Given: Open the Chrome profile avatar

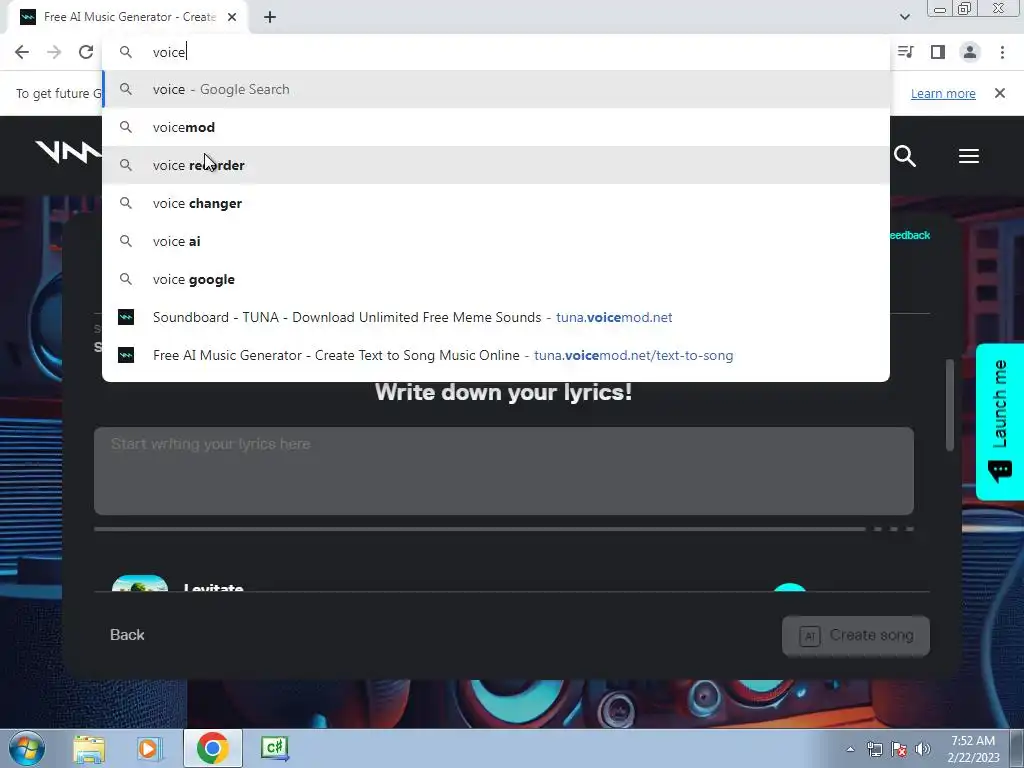Looking at the screenshot, I should coord(970,52).
